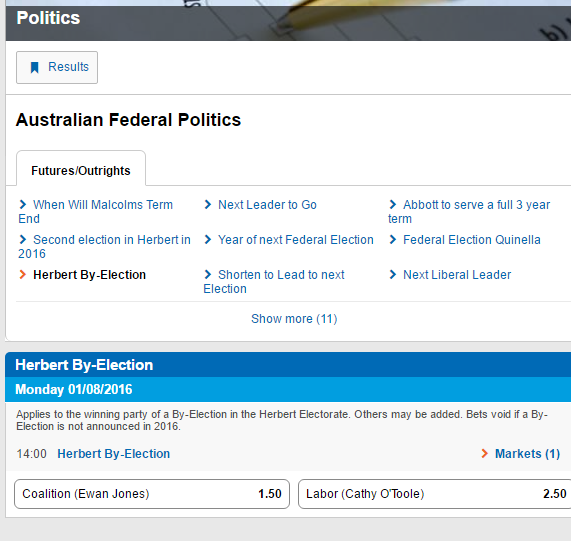Click orange arrow beside Markets (1)
571x541 pixels.
click(x=484, y=454)
